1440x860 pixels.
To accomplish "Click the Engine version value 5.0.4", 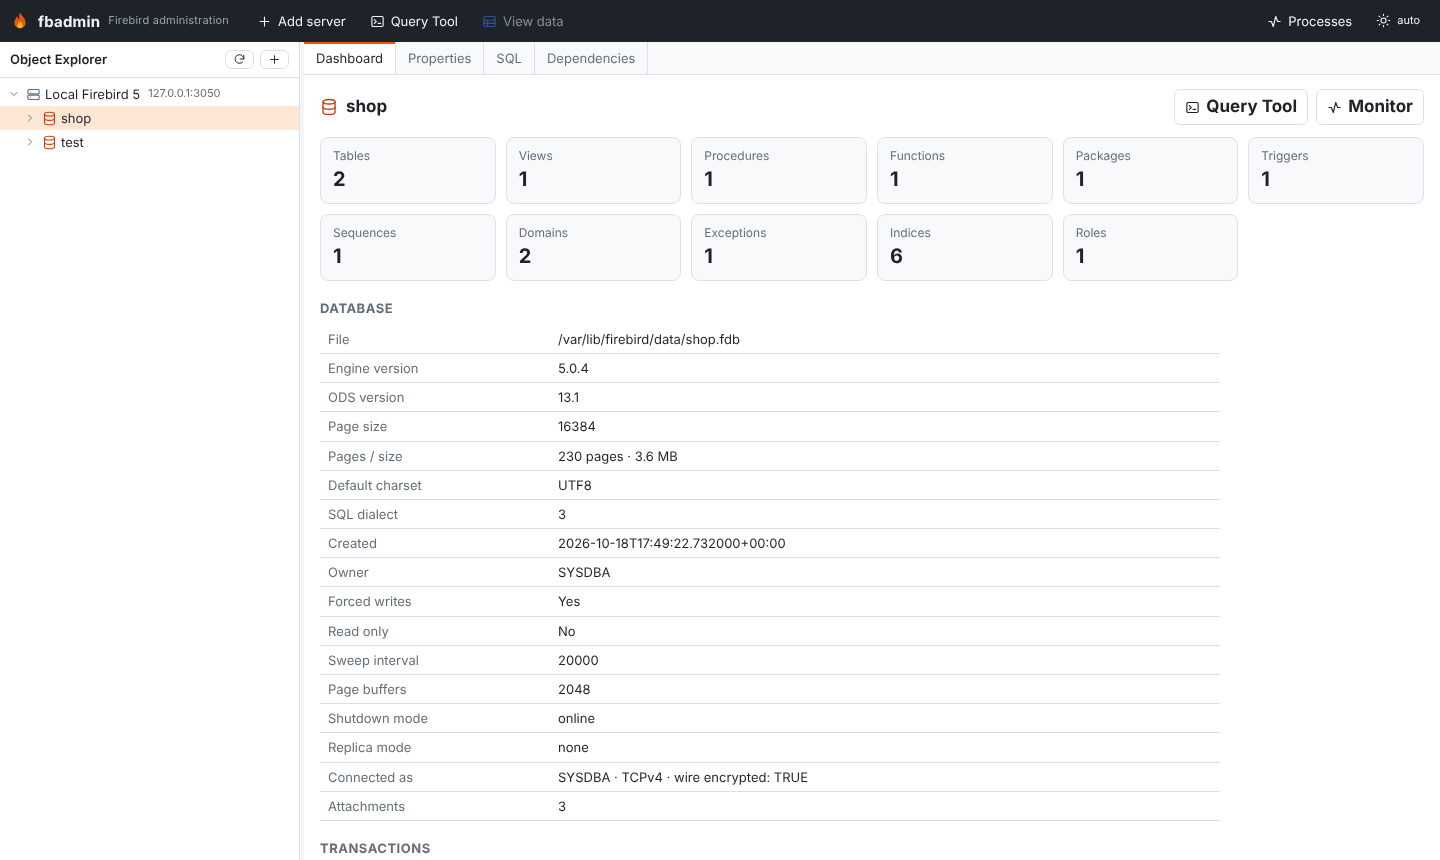I will click(x=573, y=369).
